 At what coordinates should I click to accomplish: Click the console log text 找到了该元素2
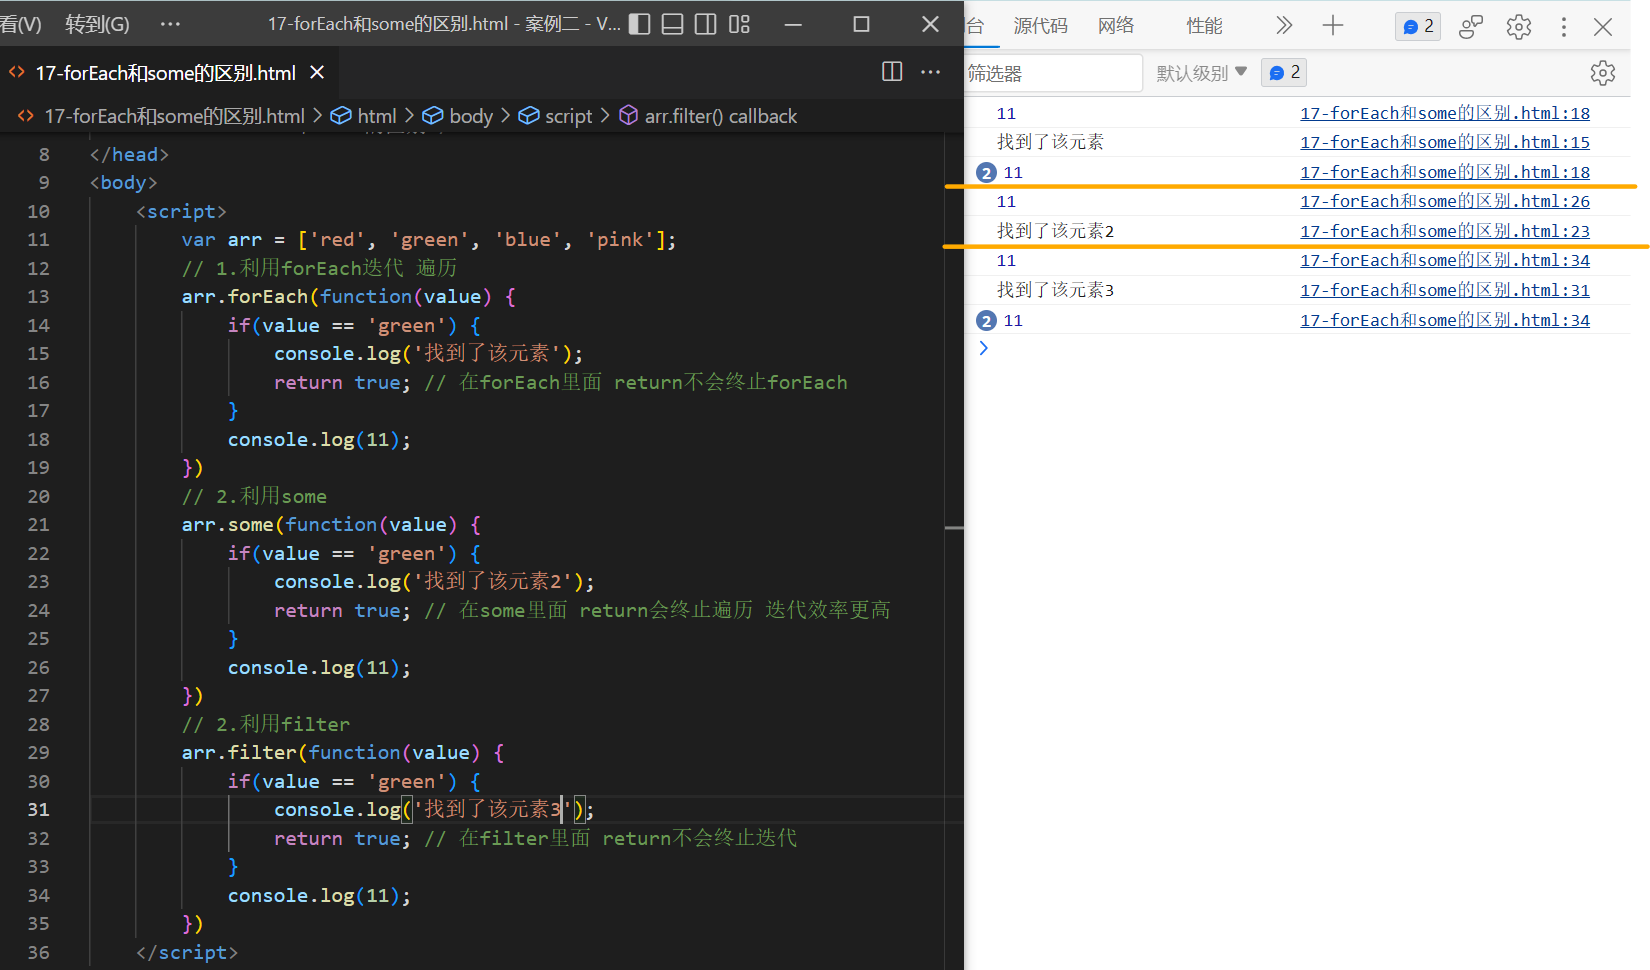pyautogui.click(x=1055, y=231)
